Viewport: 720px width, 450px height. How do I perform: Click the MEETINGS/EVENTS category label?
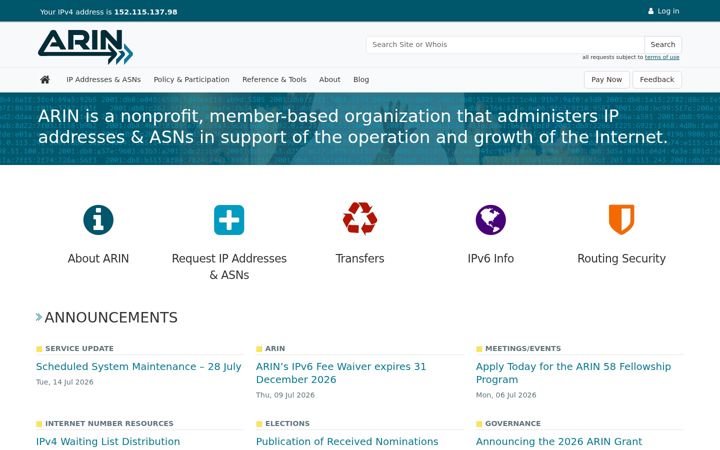tap(523, 349)
